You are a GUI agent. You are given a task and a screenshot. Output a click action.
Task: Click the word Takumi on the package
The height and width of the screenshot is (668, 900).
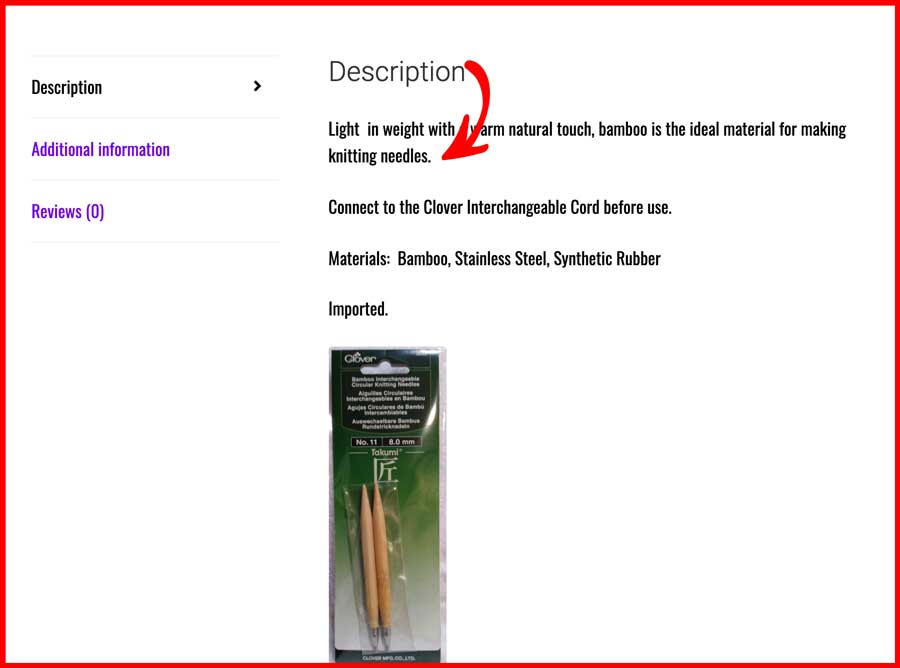(385, 452)
